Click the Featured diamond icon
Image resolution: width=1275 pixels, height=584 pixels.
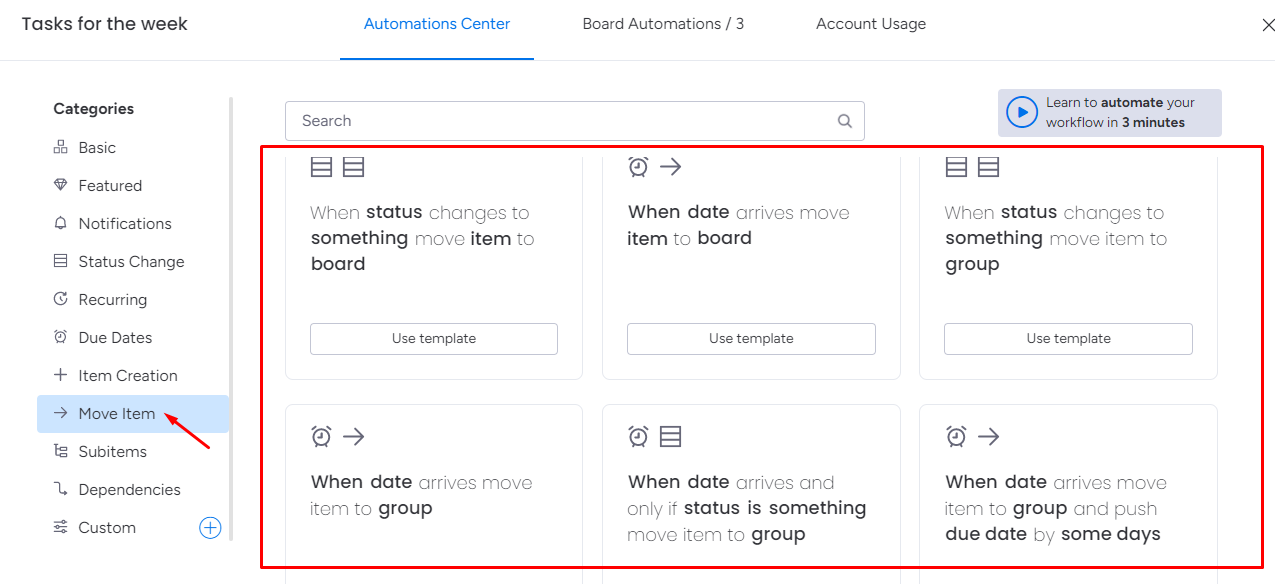[x=60, y=186]
